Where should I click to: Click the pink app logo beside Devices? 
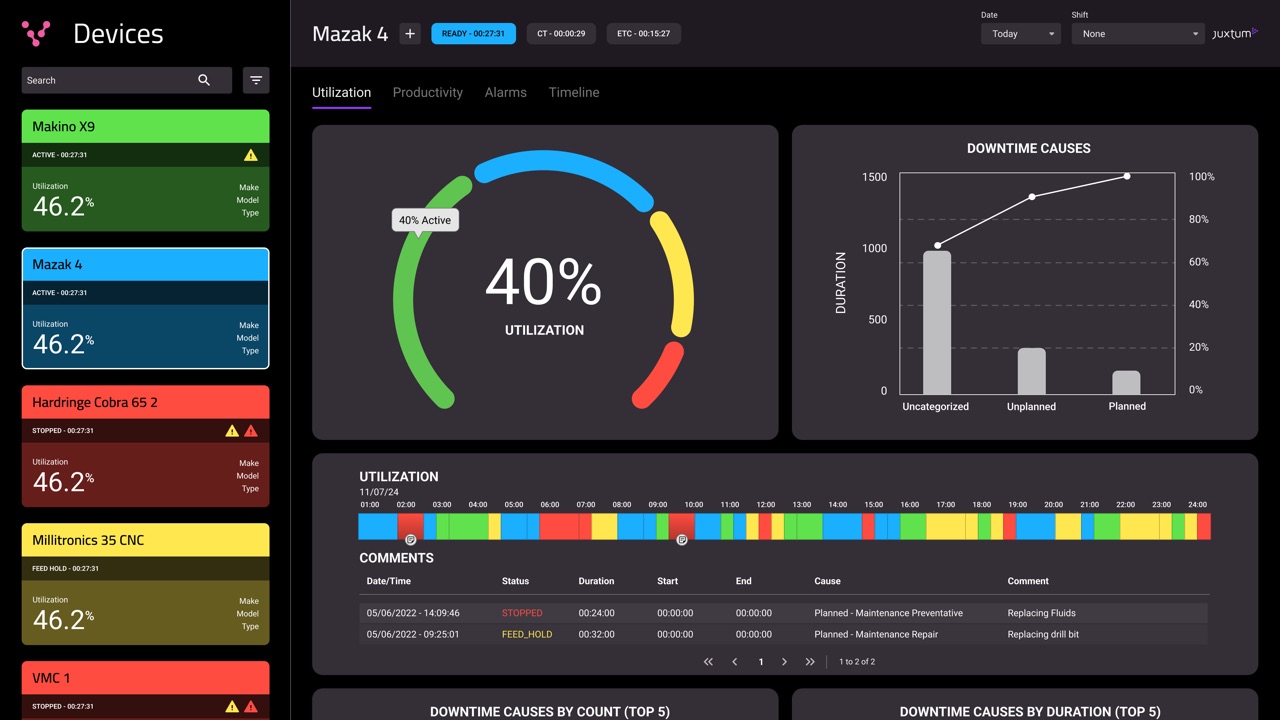[x=36, y=34]
